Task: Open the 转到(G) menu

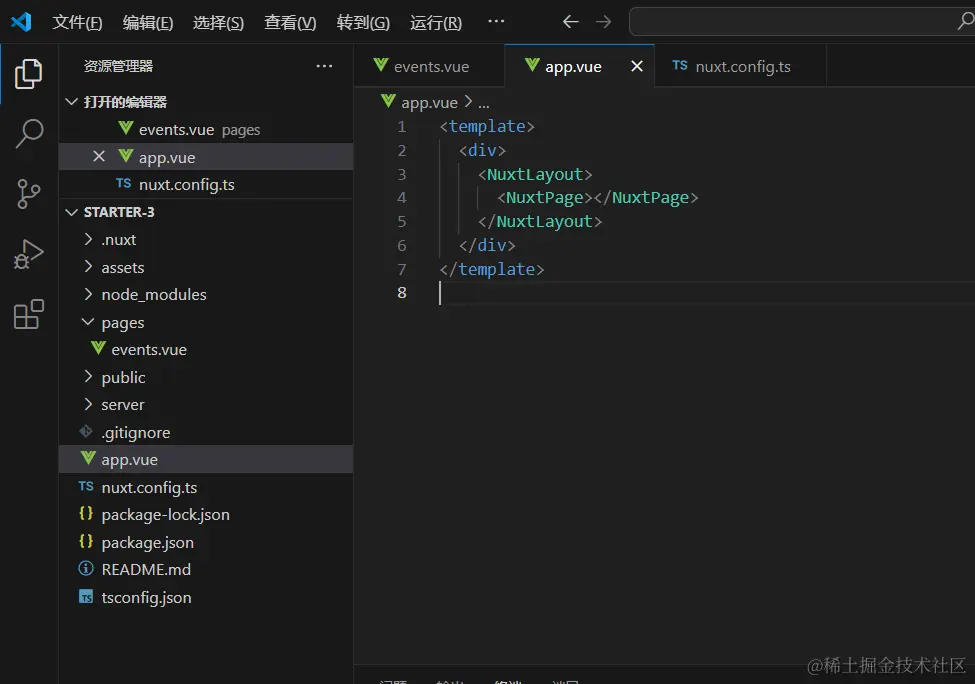Action: coord(363,22)
